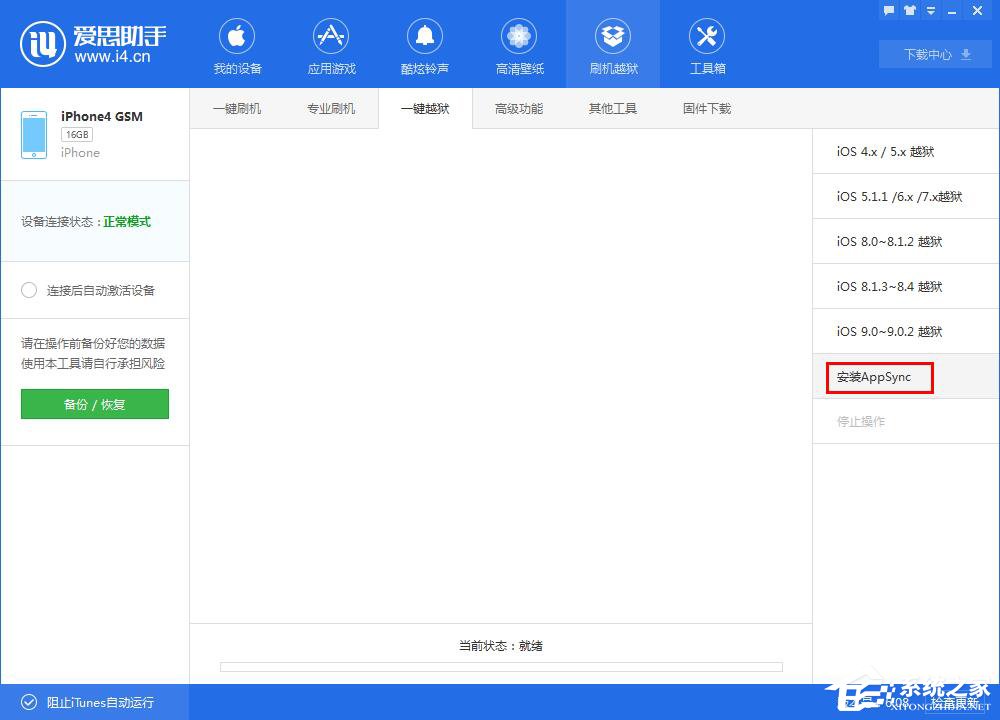Screen dimensions: 1000x720
Task: Click the feedback chat icon in title bar
Action: click(x=889, y=11)
